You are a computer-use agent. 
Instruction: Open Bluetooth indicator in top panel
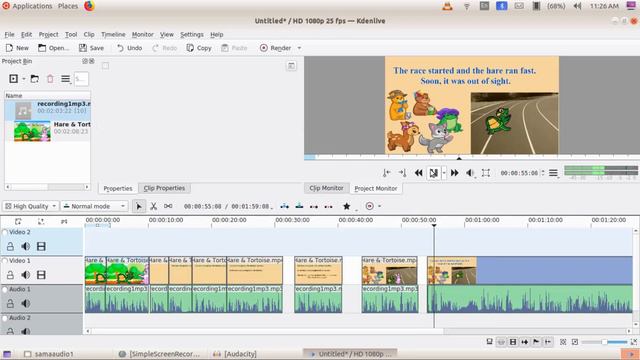coord(502,6)
